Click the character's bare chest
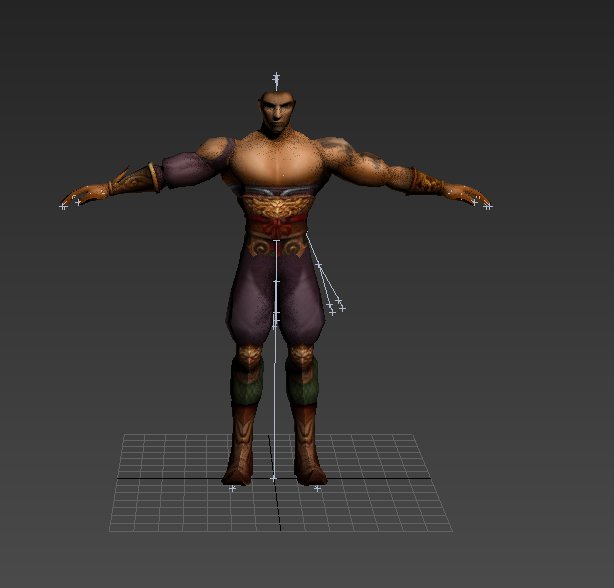This screenshot has width=614, height=588. (x=279, y=161)
